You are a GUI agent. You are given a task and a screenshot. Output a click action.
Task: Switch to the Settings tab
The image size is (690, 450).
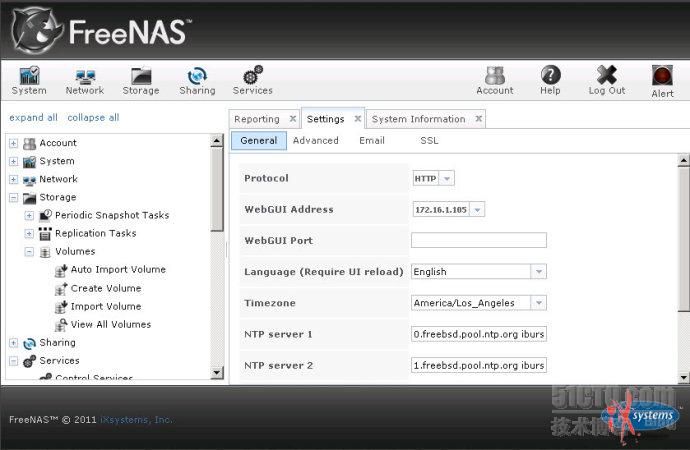click(x=325, y=119)
